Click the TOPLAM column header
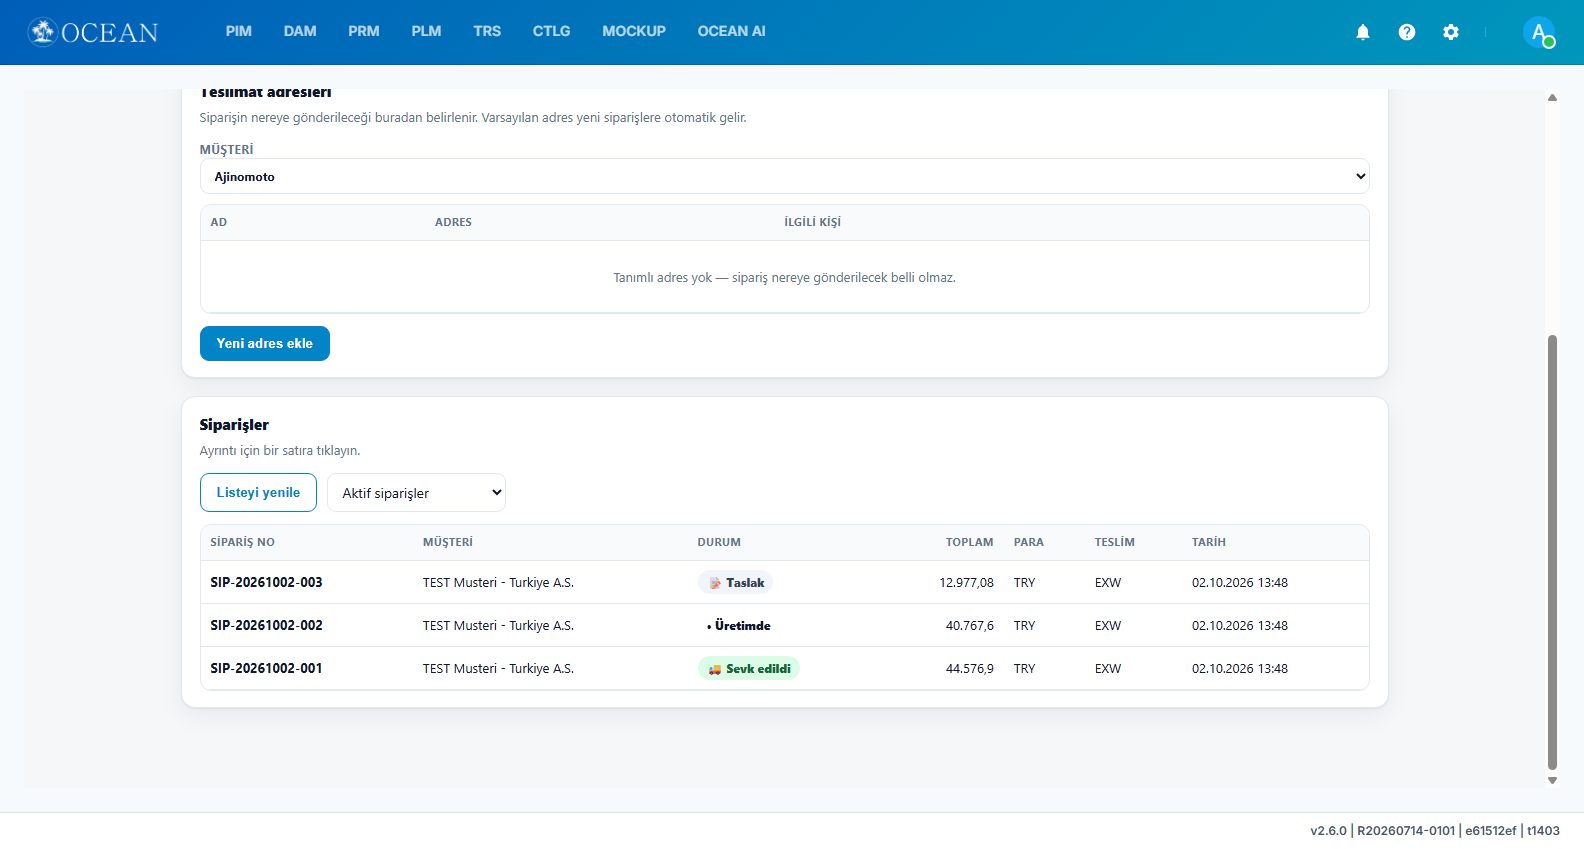Screen dimensions: 1584x849 pos(970,542)
